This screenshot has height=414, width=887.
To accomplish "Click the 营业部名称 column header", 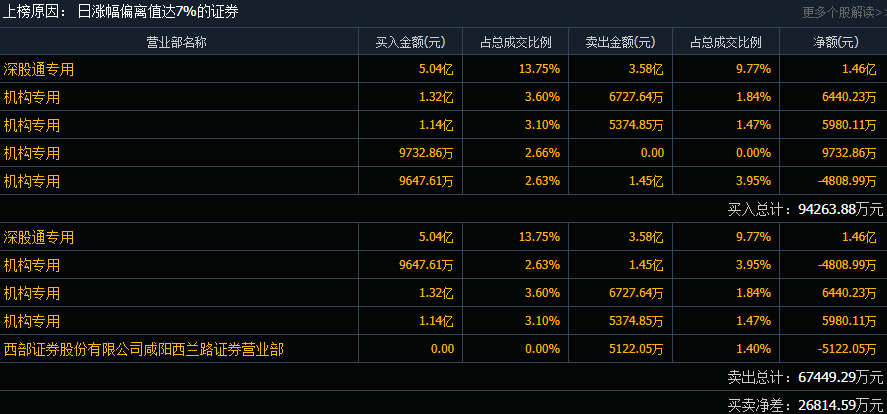I will pyautogui.click(x=176, y=42).
